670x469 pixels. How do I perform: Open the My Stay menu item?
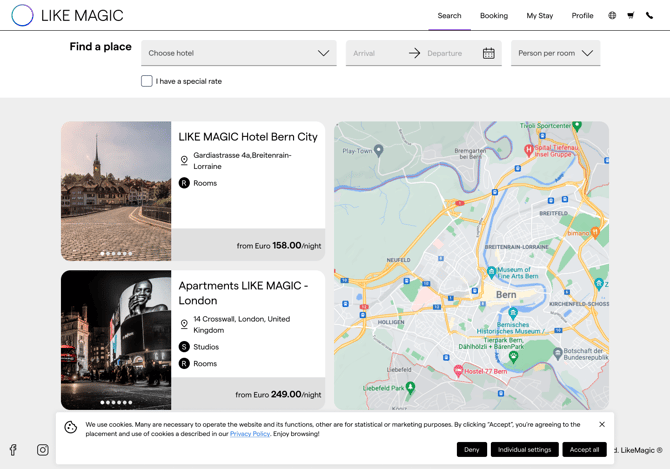pos(539,16)
